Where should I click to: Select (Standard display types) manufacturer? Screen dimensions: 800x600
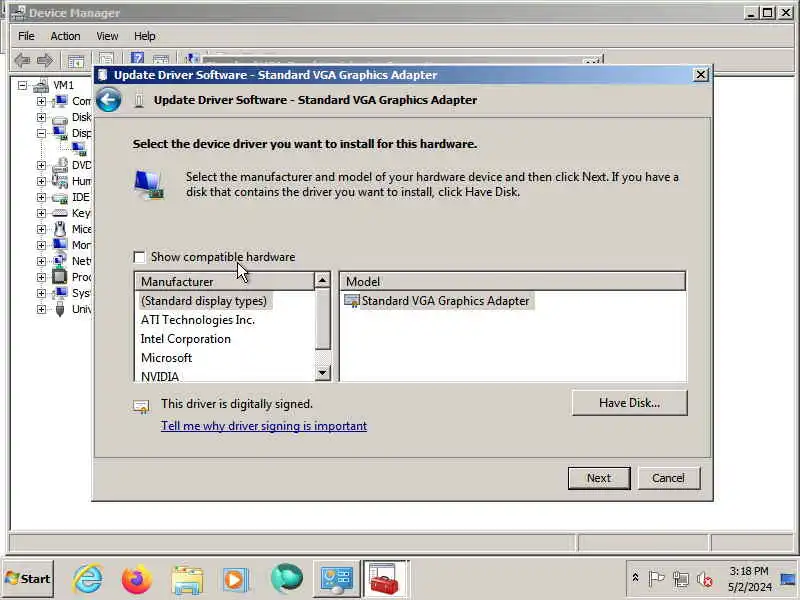coord(204,301)
